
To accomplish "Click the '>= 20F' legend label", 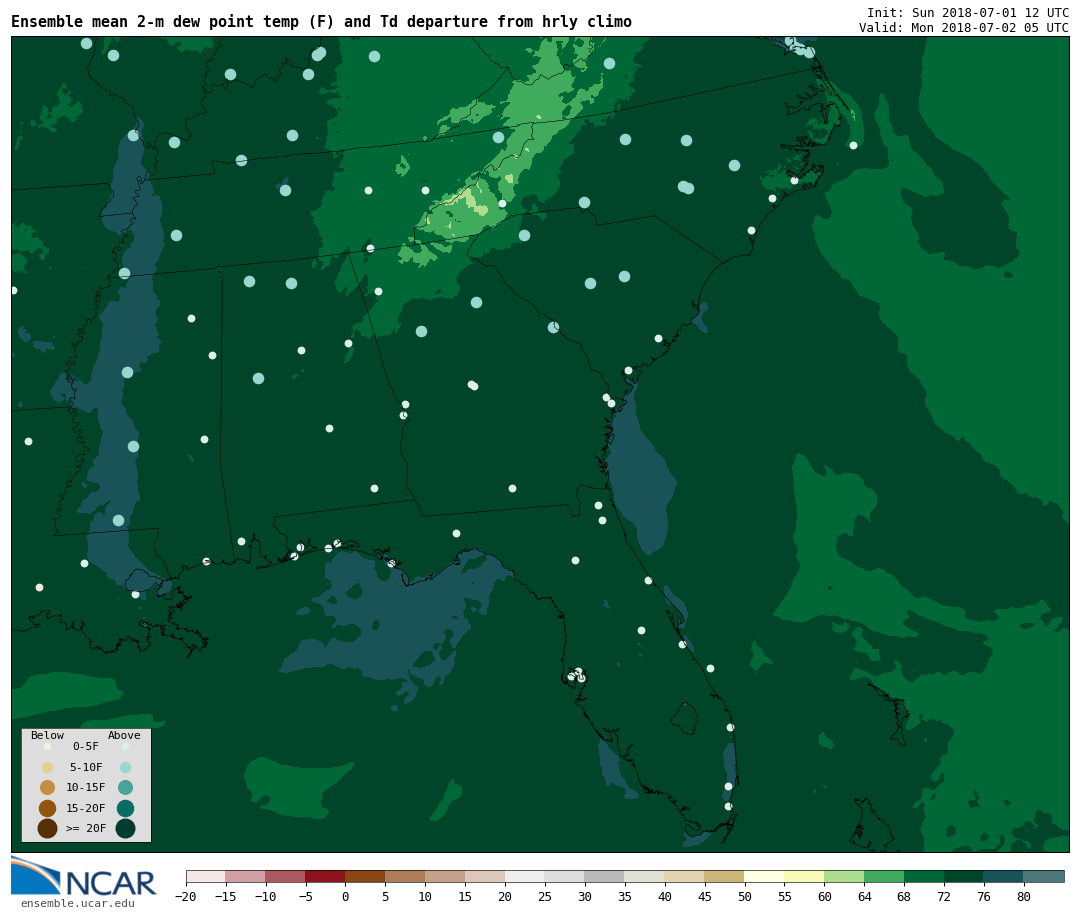I will point(86,828).
